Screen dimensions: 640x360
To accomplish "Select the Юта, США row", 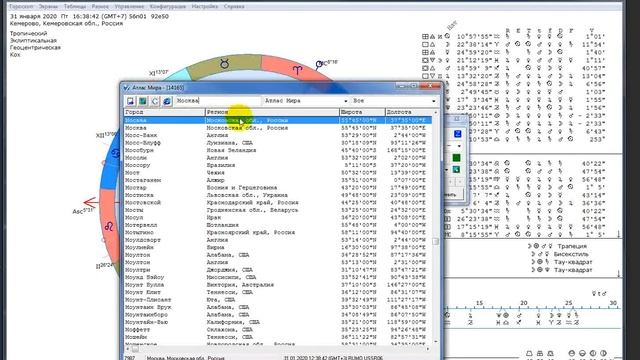I will tap(278, 300).
